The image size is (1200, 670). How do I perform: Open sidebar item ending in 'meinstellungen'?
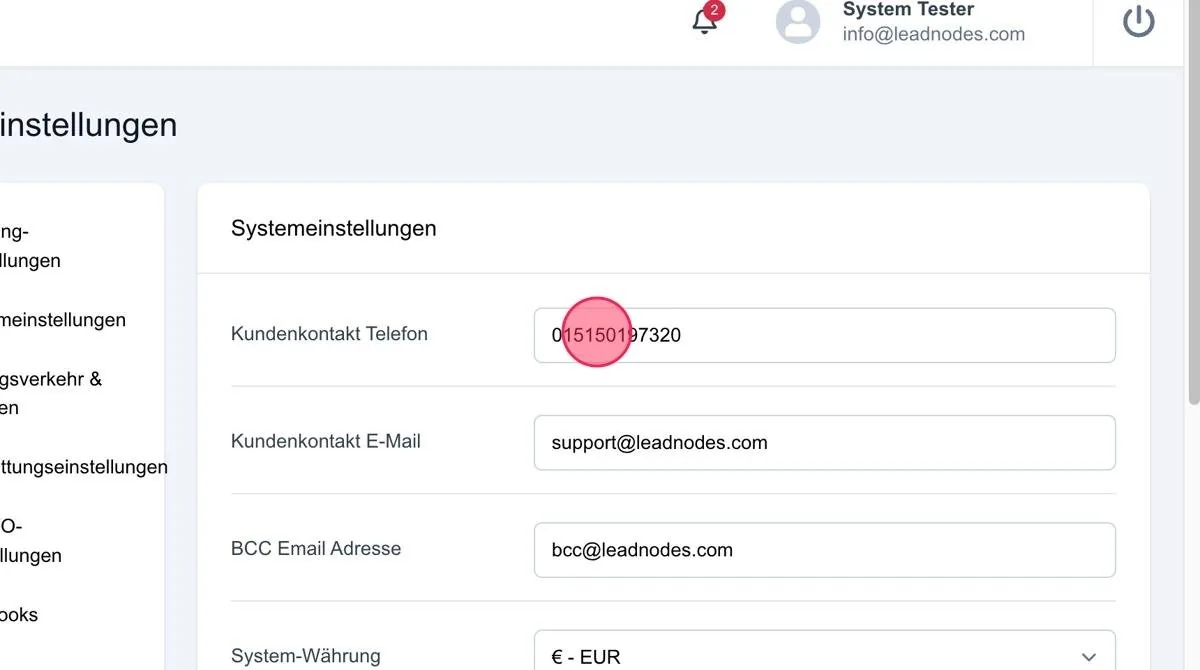tap(63, 320)
